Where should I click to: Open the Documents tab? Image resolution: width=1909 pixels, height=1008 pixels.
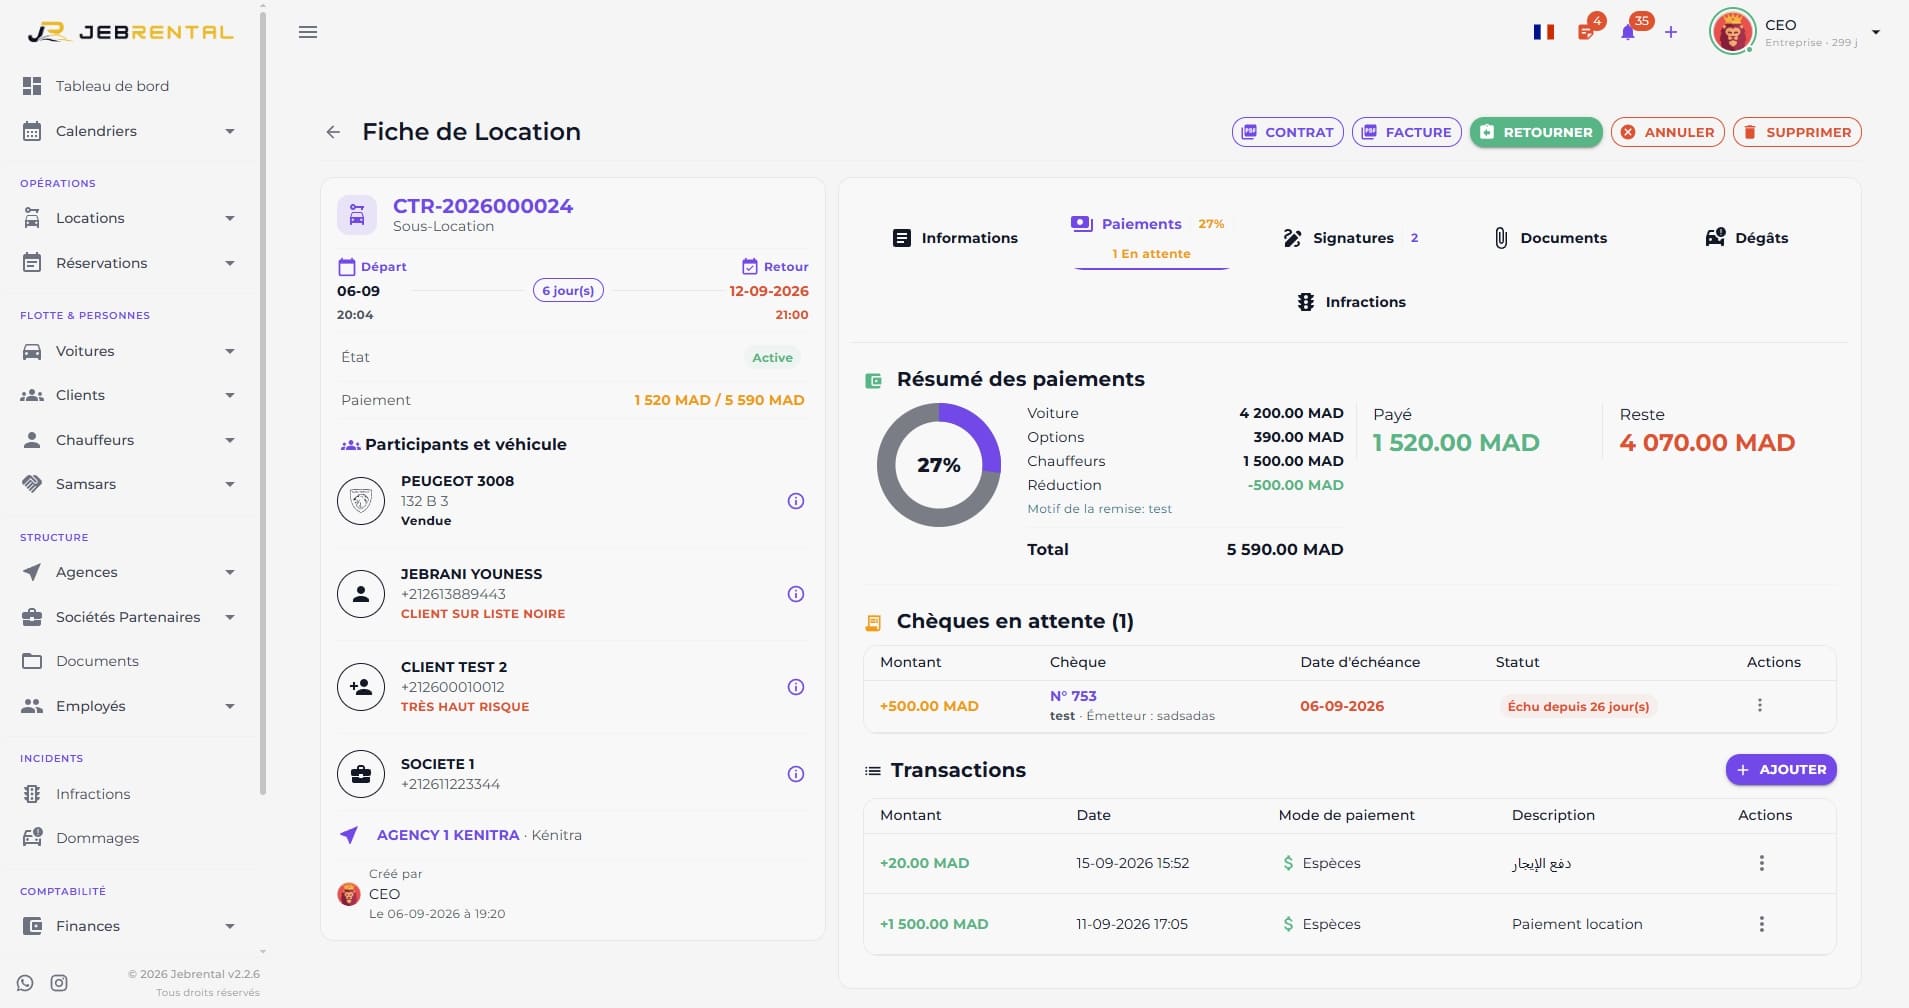tap(1550, 238)
